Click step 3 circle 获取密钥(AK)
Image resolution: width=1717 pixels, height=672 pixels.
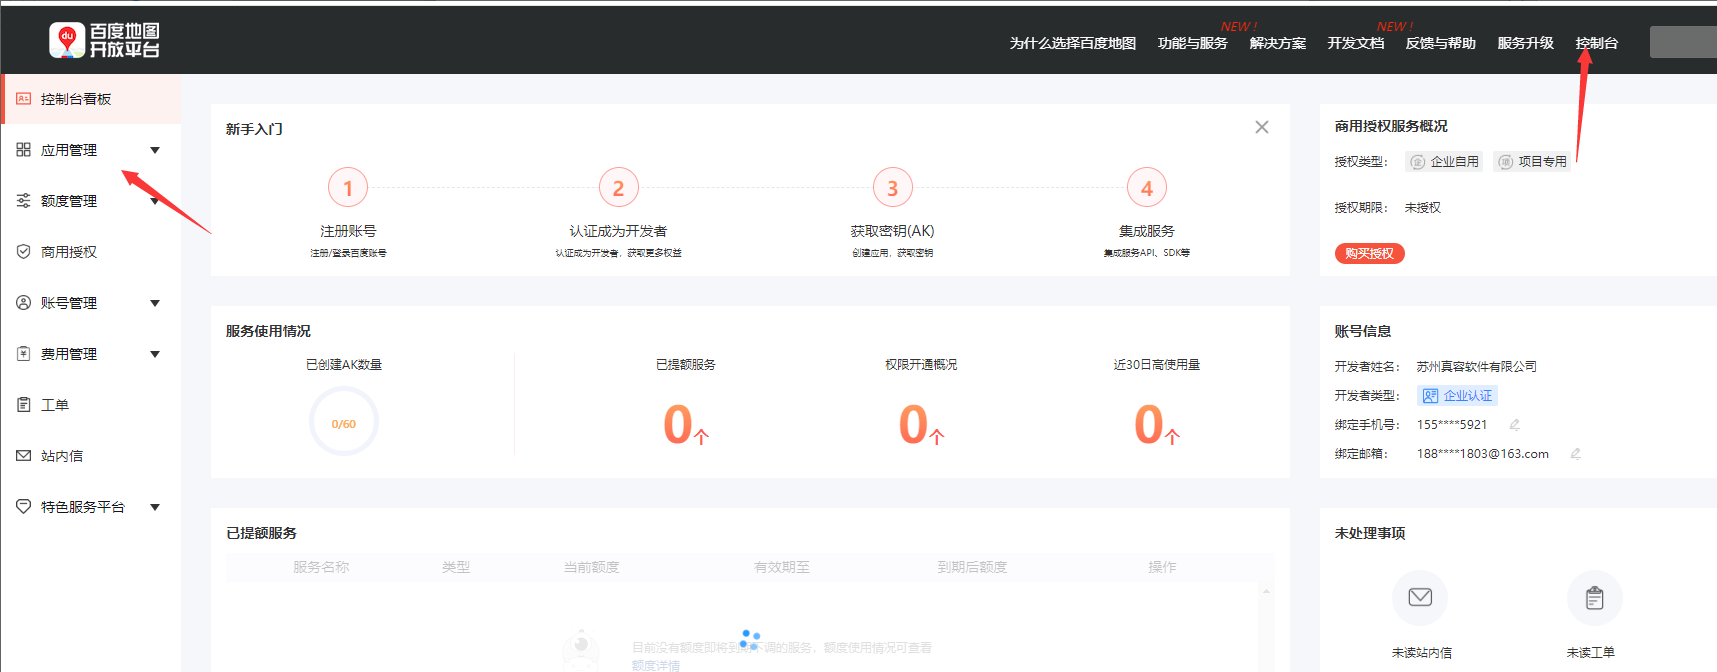coord(892,188)
